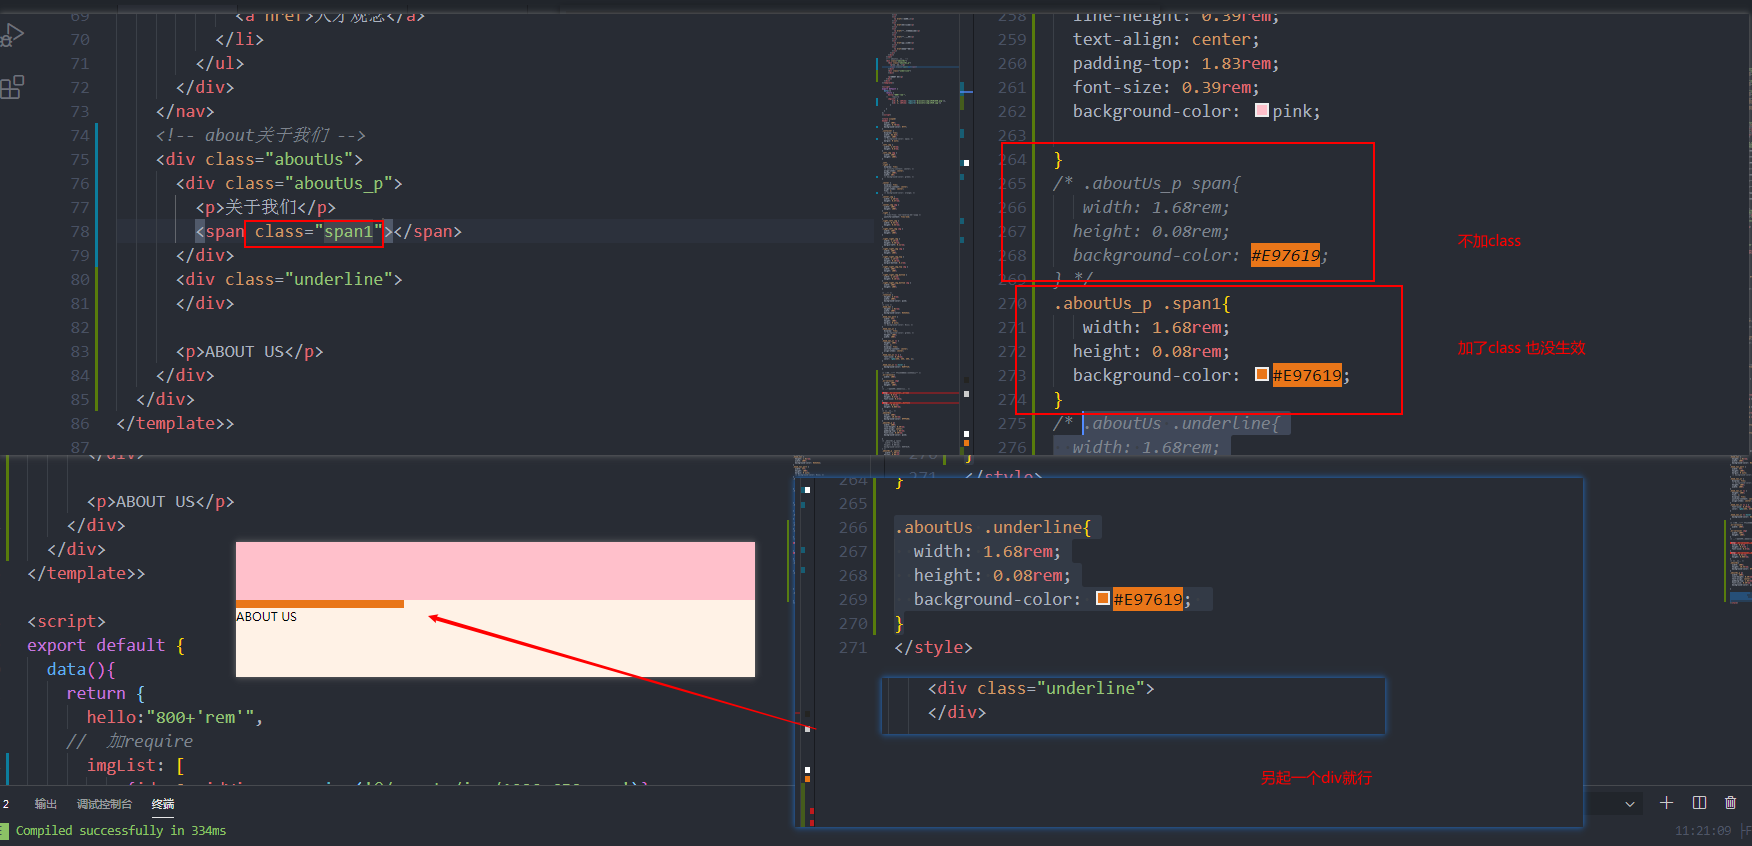The width and height of the screenshot is (1752, 846).
Task: Switch to the 输出 panel tab
Action: (46, 804)
